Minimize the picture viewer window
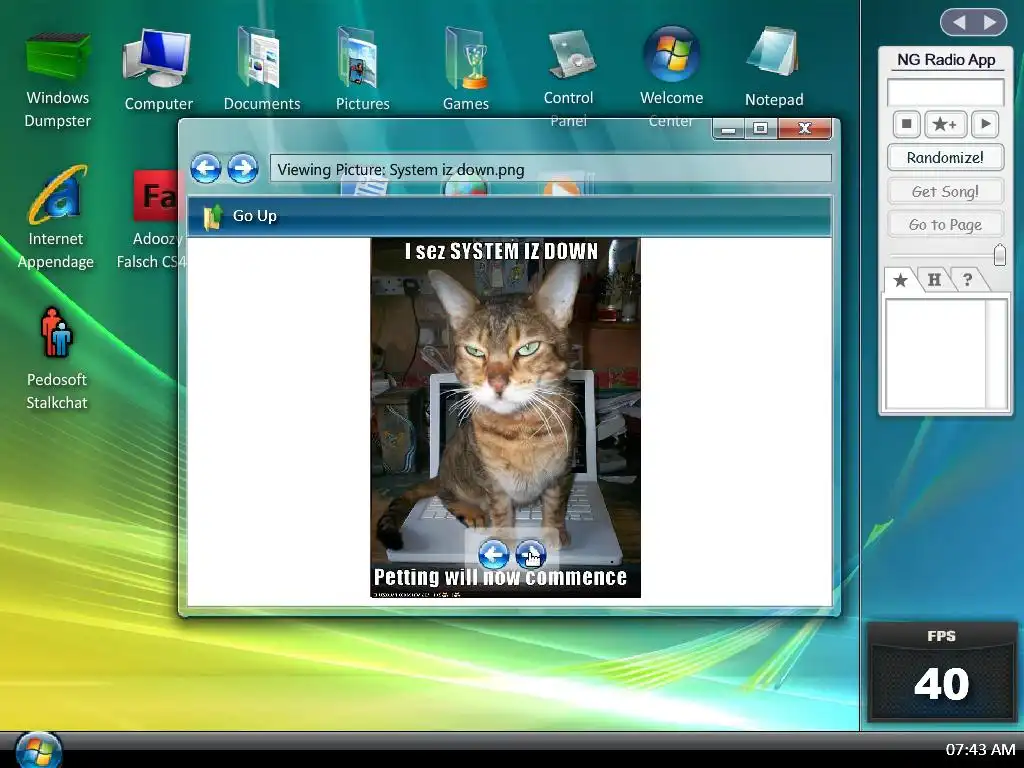 point(729,129)
